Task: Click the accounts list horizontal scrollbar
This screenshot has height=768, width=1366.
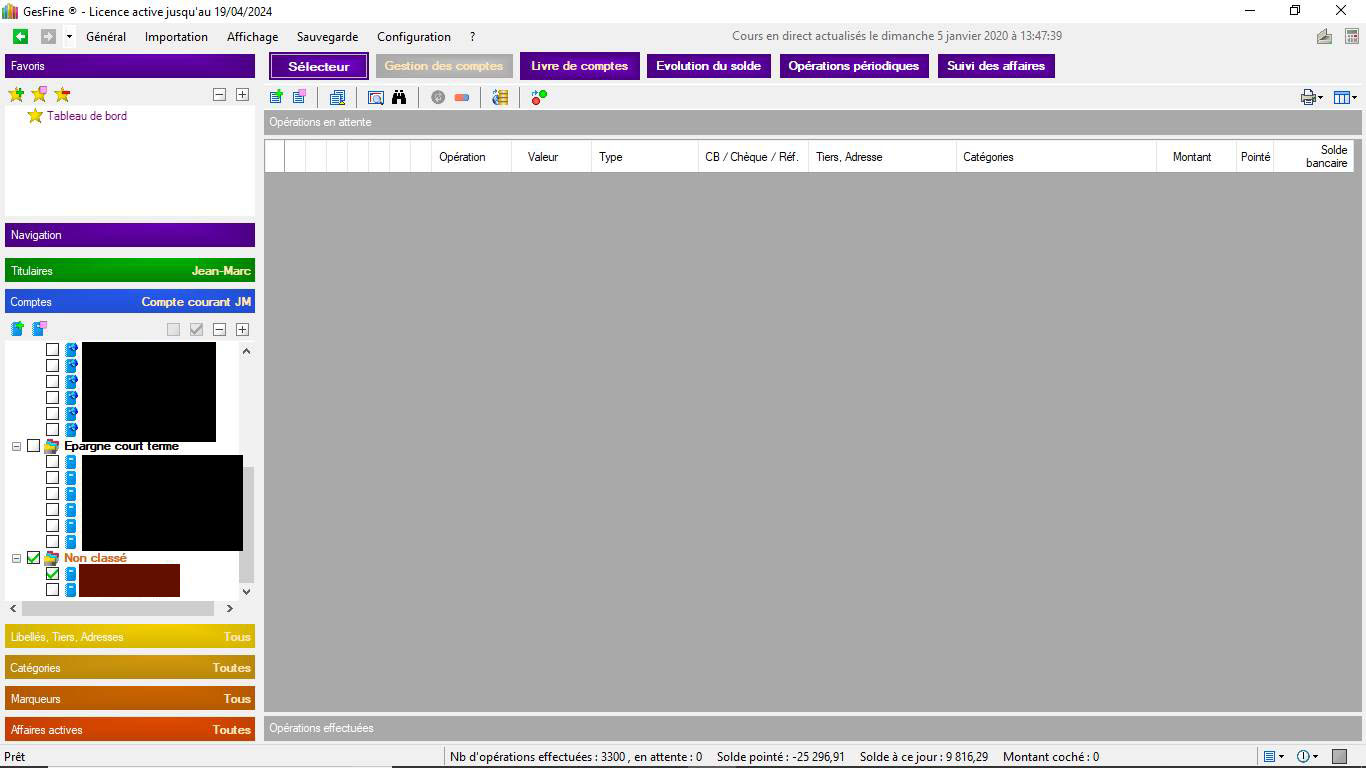Action: [118, 608]
